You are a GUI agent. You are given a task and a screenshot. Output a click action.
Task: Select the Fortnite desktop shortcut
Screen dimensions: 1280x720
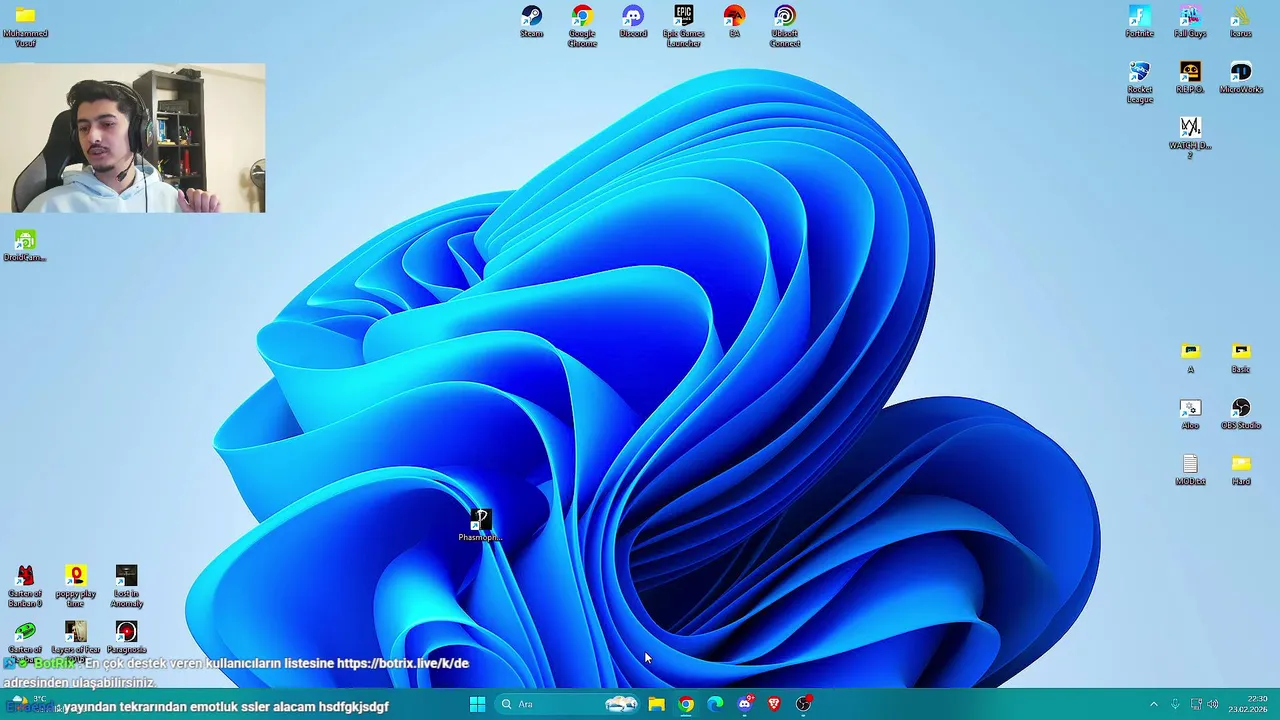coord(1139,21)
